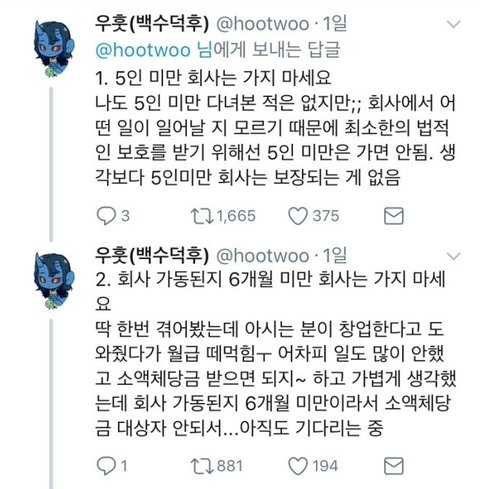The width and height of the screenshot is (480, 489).
Task: Open the @hootwoo mention in the reply line
Action: [143, 50]
